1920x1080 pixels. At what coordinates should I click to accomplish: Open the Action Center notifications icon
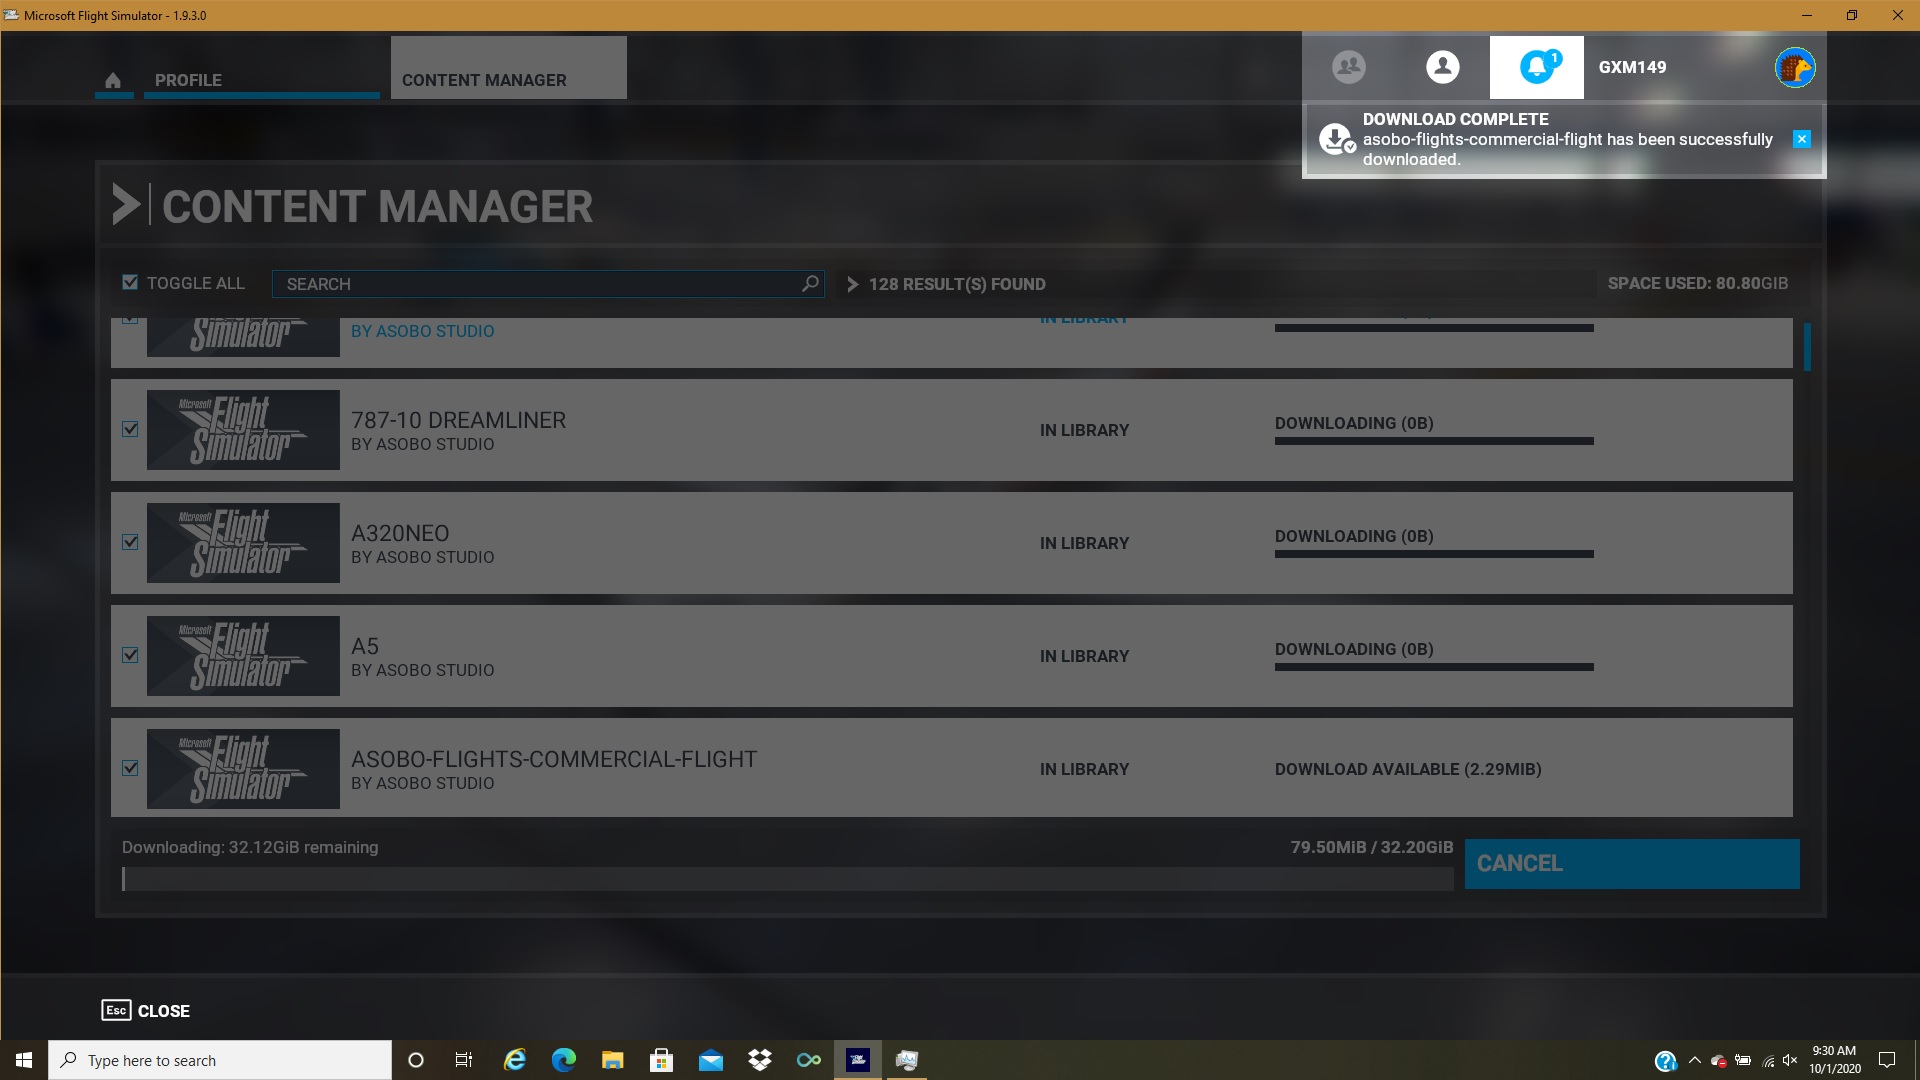click(1887, 1060)
